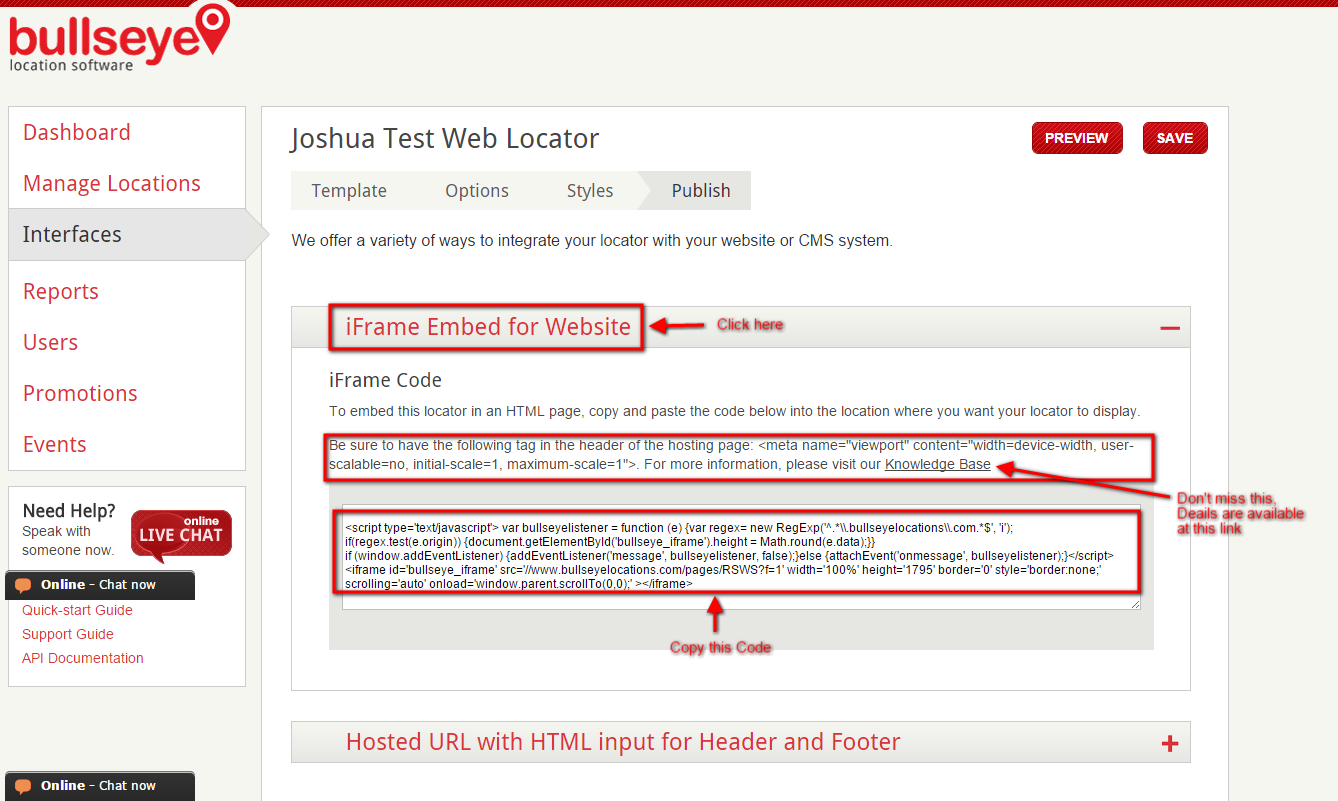Open the Quick-start Guide link
This screenshot has height=801, width=1338.
click(x=77, y=610)
